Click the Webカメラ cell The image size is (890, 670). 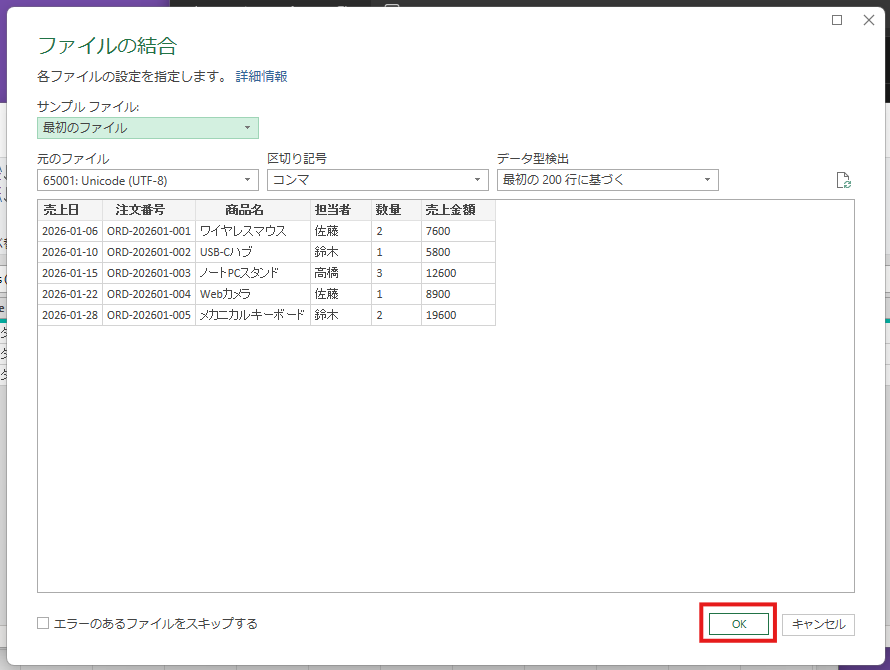point(253,294)
